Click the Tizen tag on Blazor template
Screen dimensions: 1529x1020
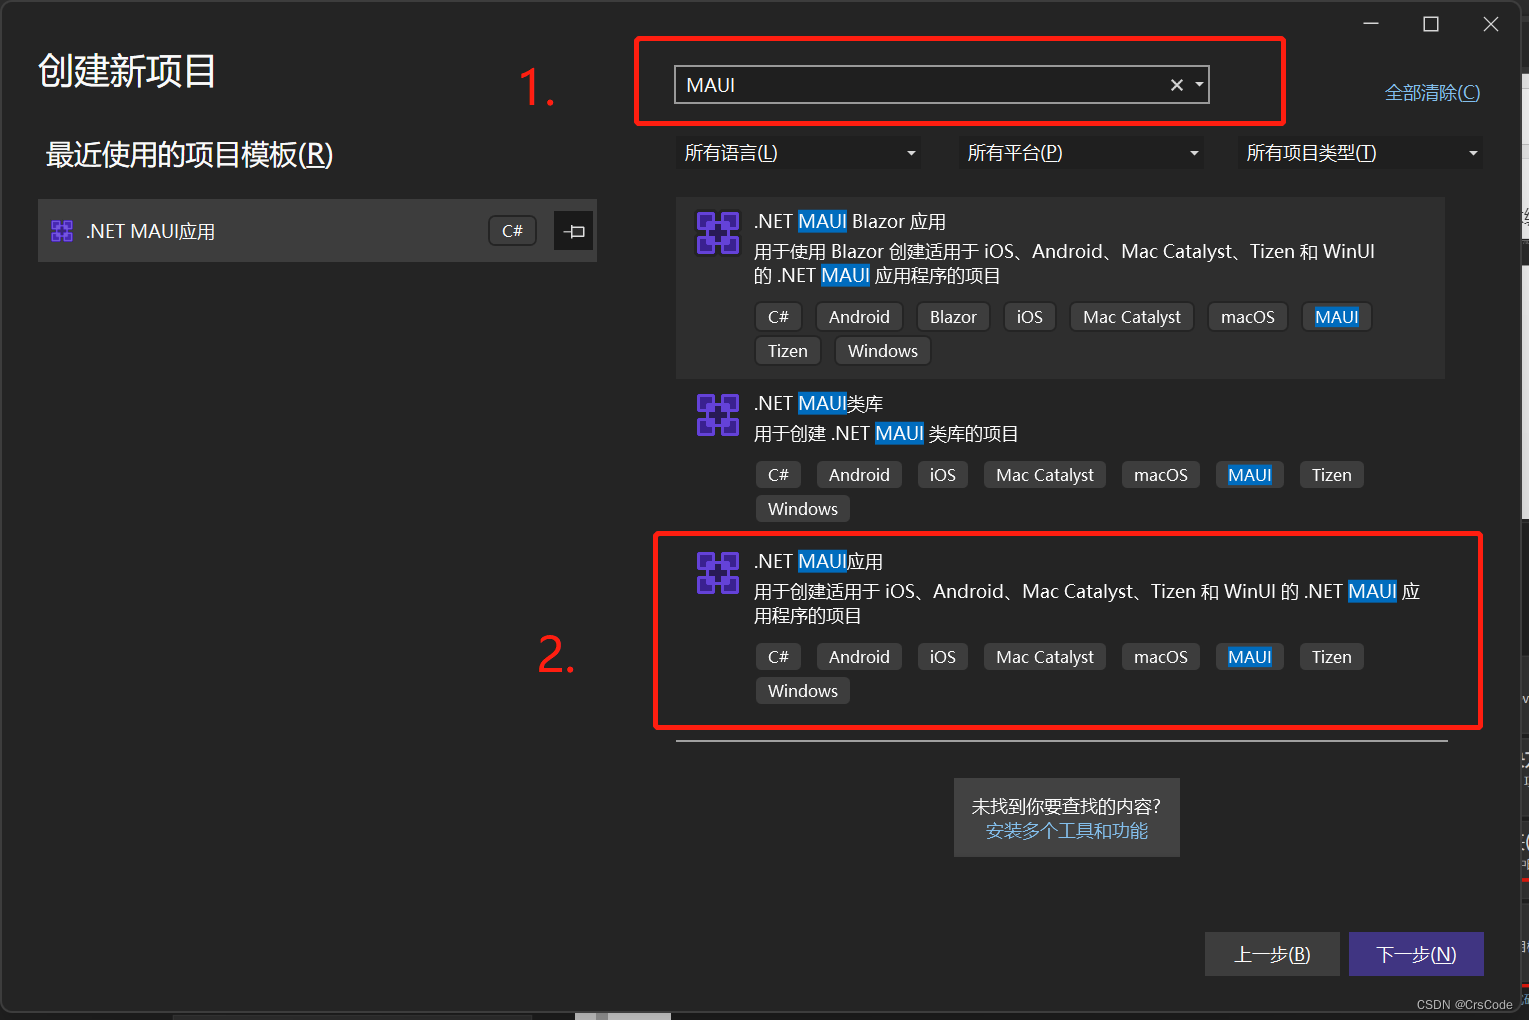pyautogui.click(x=787, y=351)
